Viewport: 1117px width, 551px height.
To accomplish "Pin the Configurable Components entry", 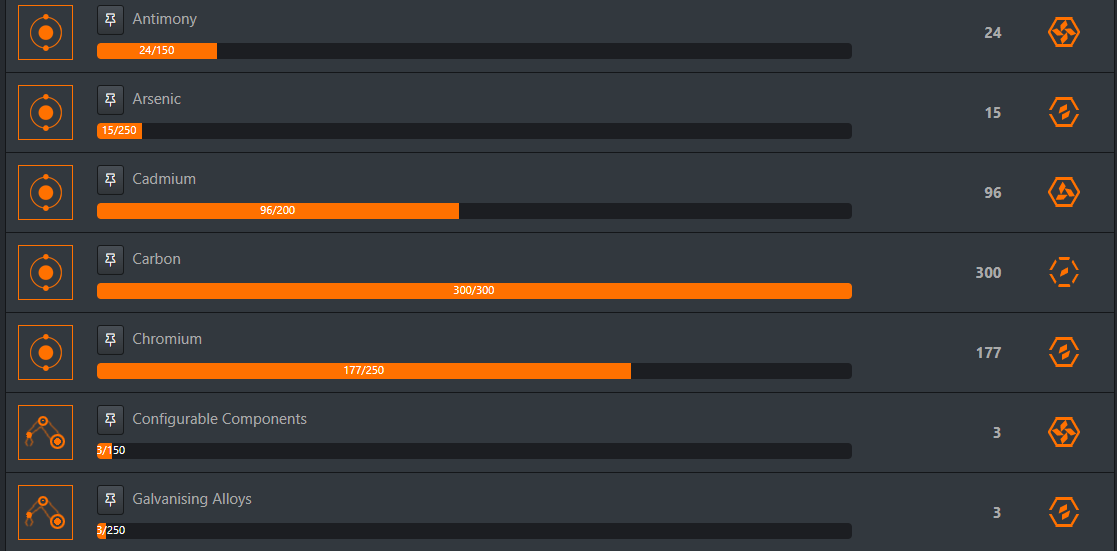I will point(110,419).
